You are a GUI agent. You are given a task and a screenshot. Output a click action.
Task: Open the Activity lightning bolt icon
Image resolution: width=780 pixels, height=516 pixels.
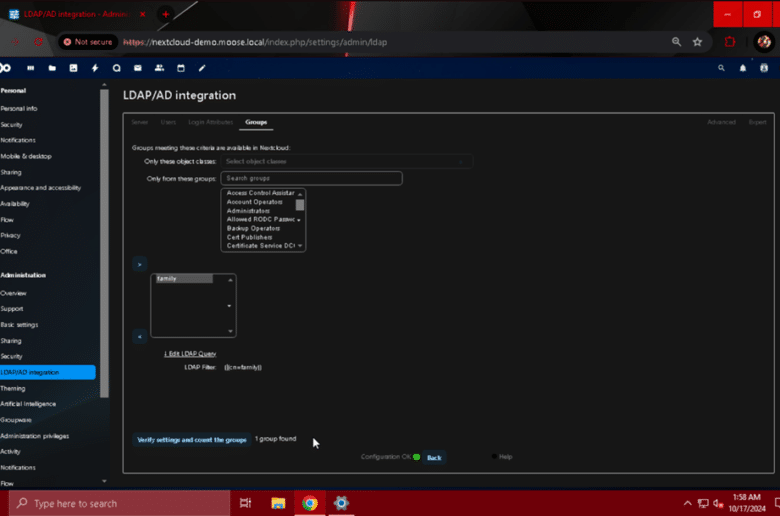coord(95,68)
